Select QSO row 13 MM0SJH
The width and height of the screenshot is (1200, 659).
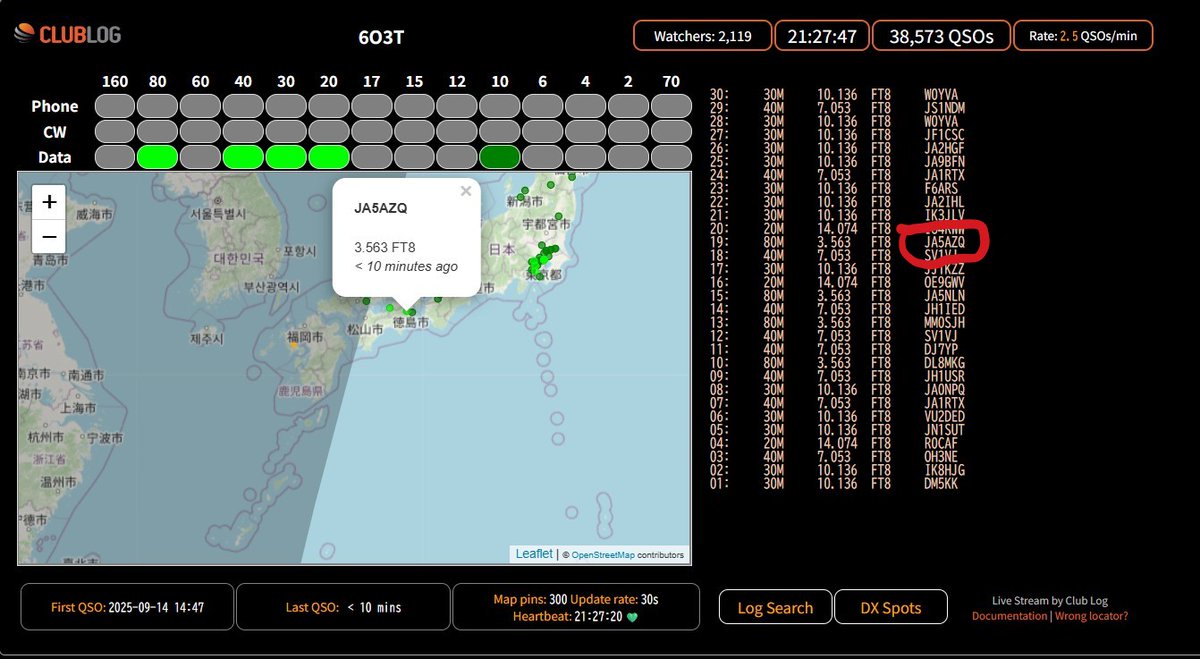click(x=838, y=323)
